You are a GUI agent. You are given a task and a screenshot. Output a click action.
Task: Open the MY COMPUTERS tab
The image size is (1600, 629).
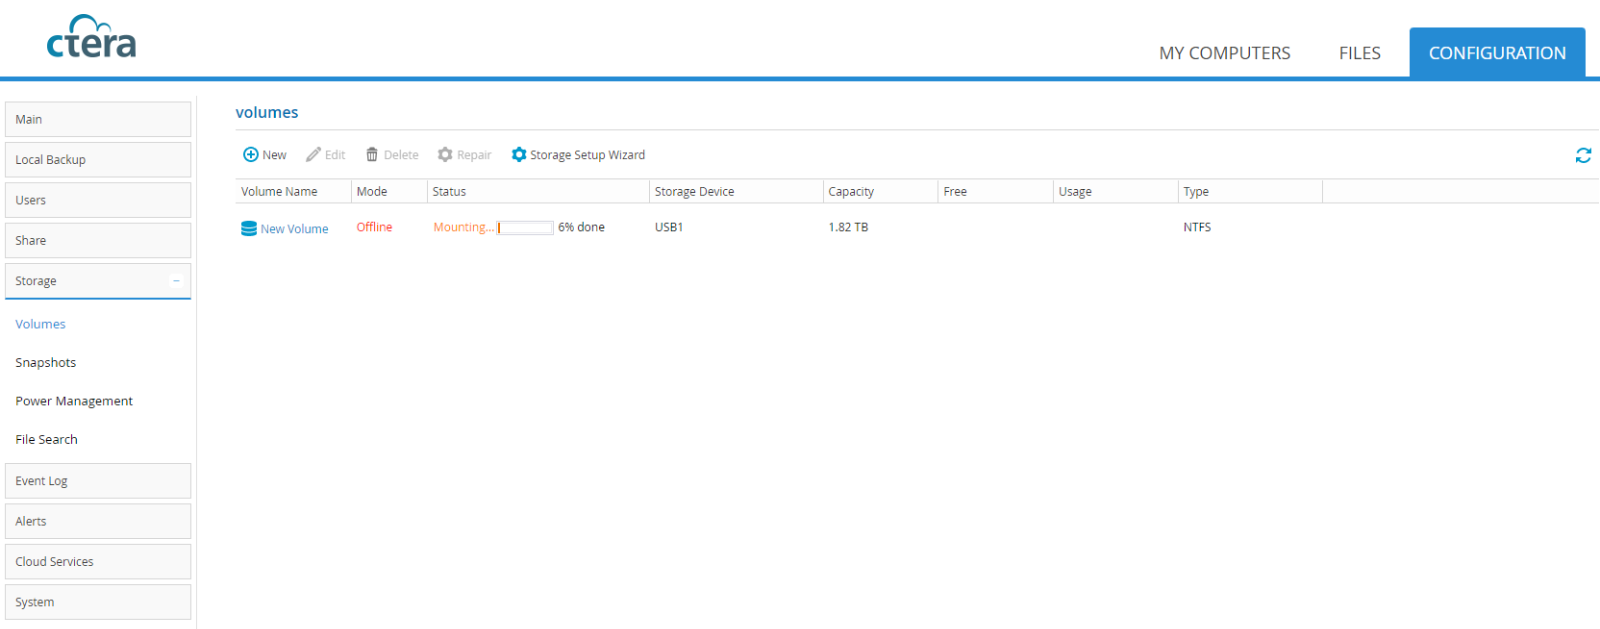pyautogui.click(x=1224, y=53)
